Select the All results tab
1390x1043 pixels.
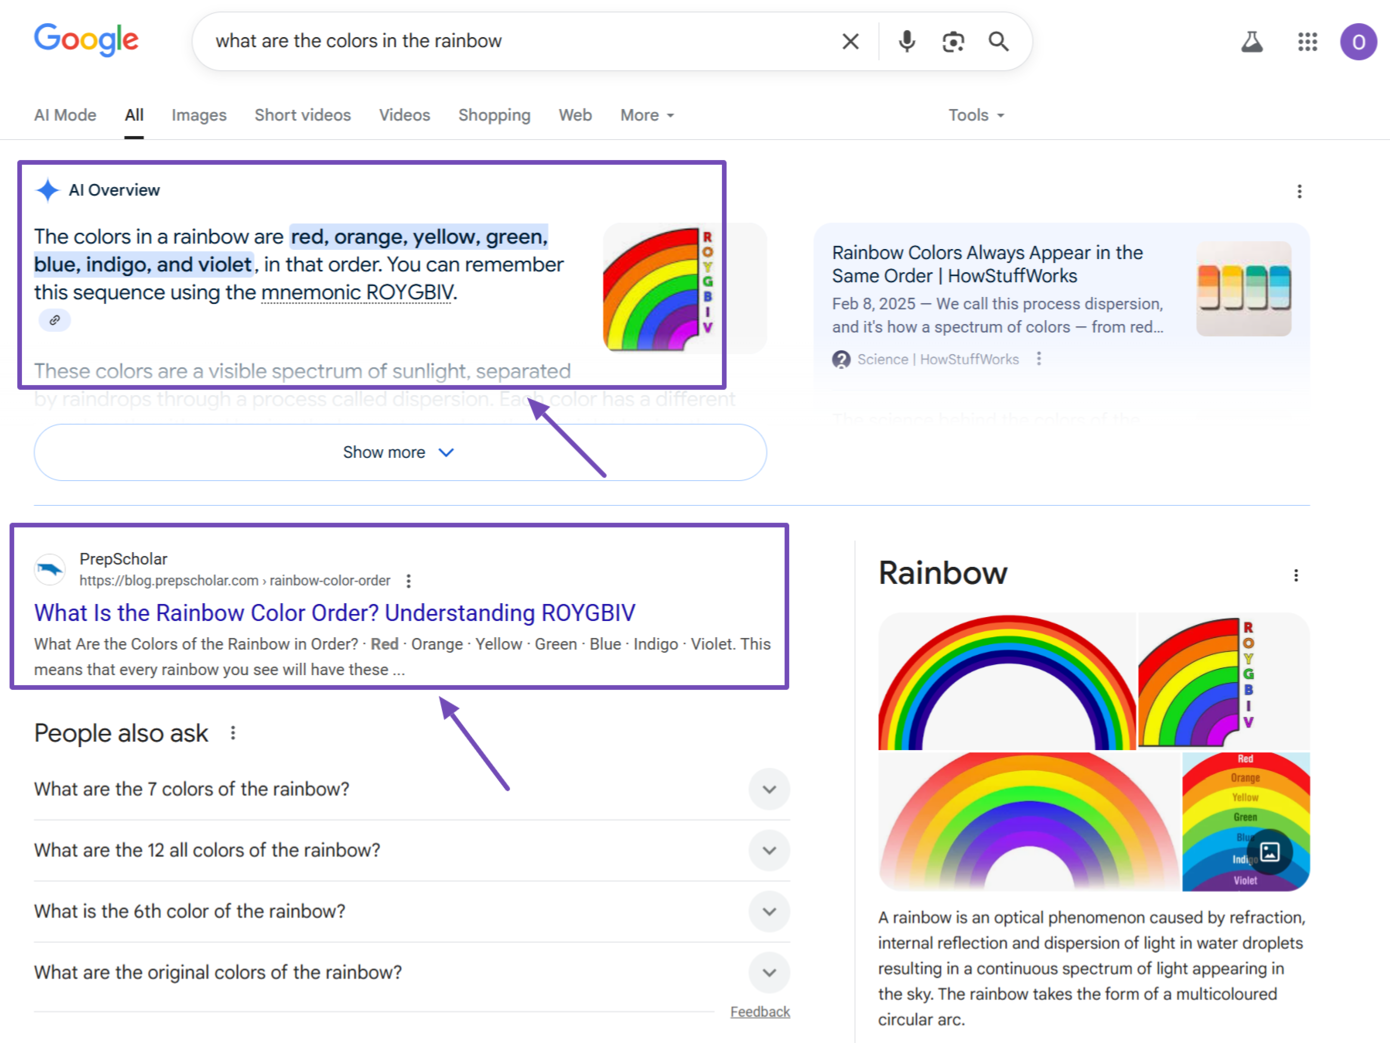tap(134, 115)
